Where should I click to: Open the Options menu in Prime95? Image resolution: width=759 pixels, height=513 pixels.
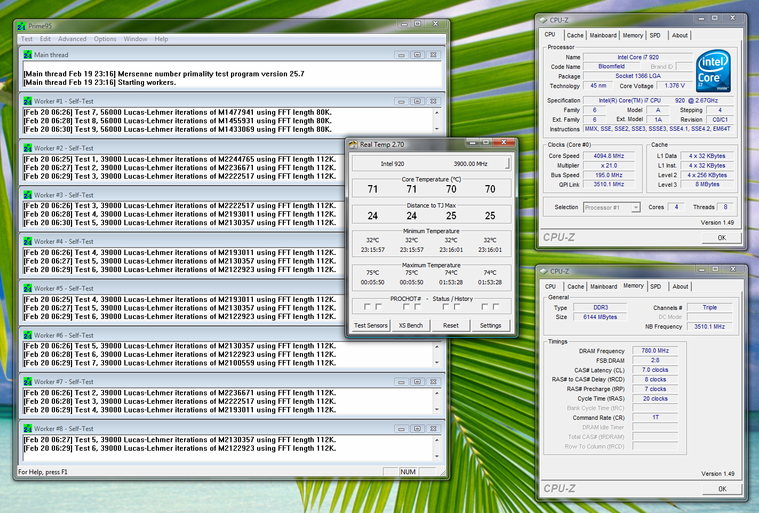coord(105,39)
